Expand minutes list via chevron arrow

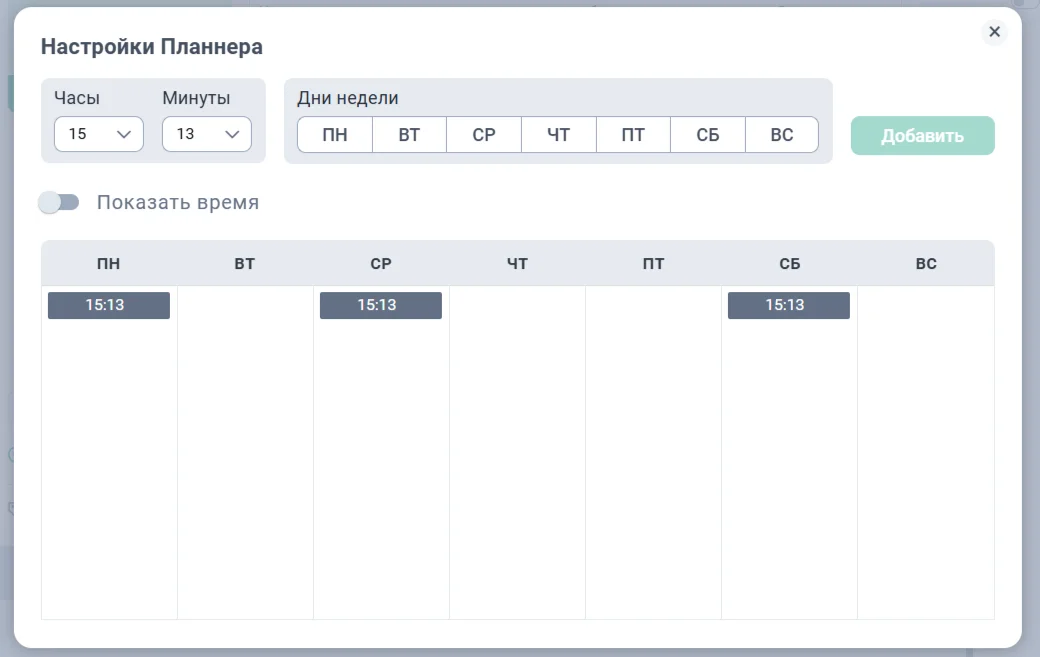point(231,135)
